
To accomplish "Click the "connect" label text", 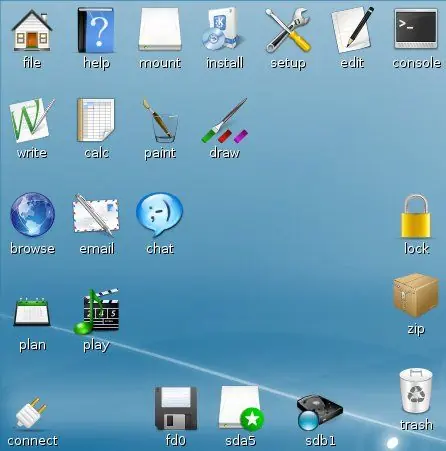I will pos(32,441).
